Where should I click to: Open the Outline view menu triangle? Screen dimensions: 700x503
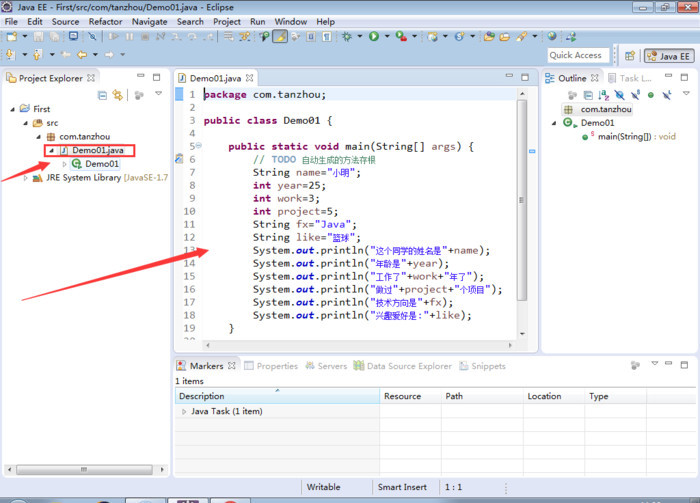pos(686,93)
